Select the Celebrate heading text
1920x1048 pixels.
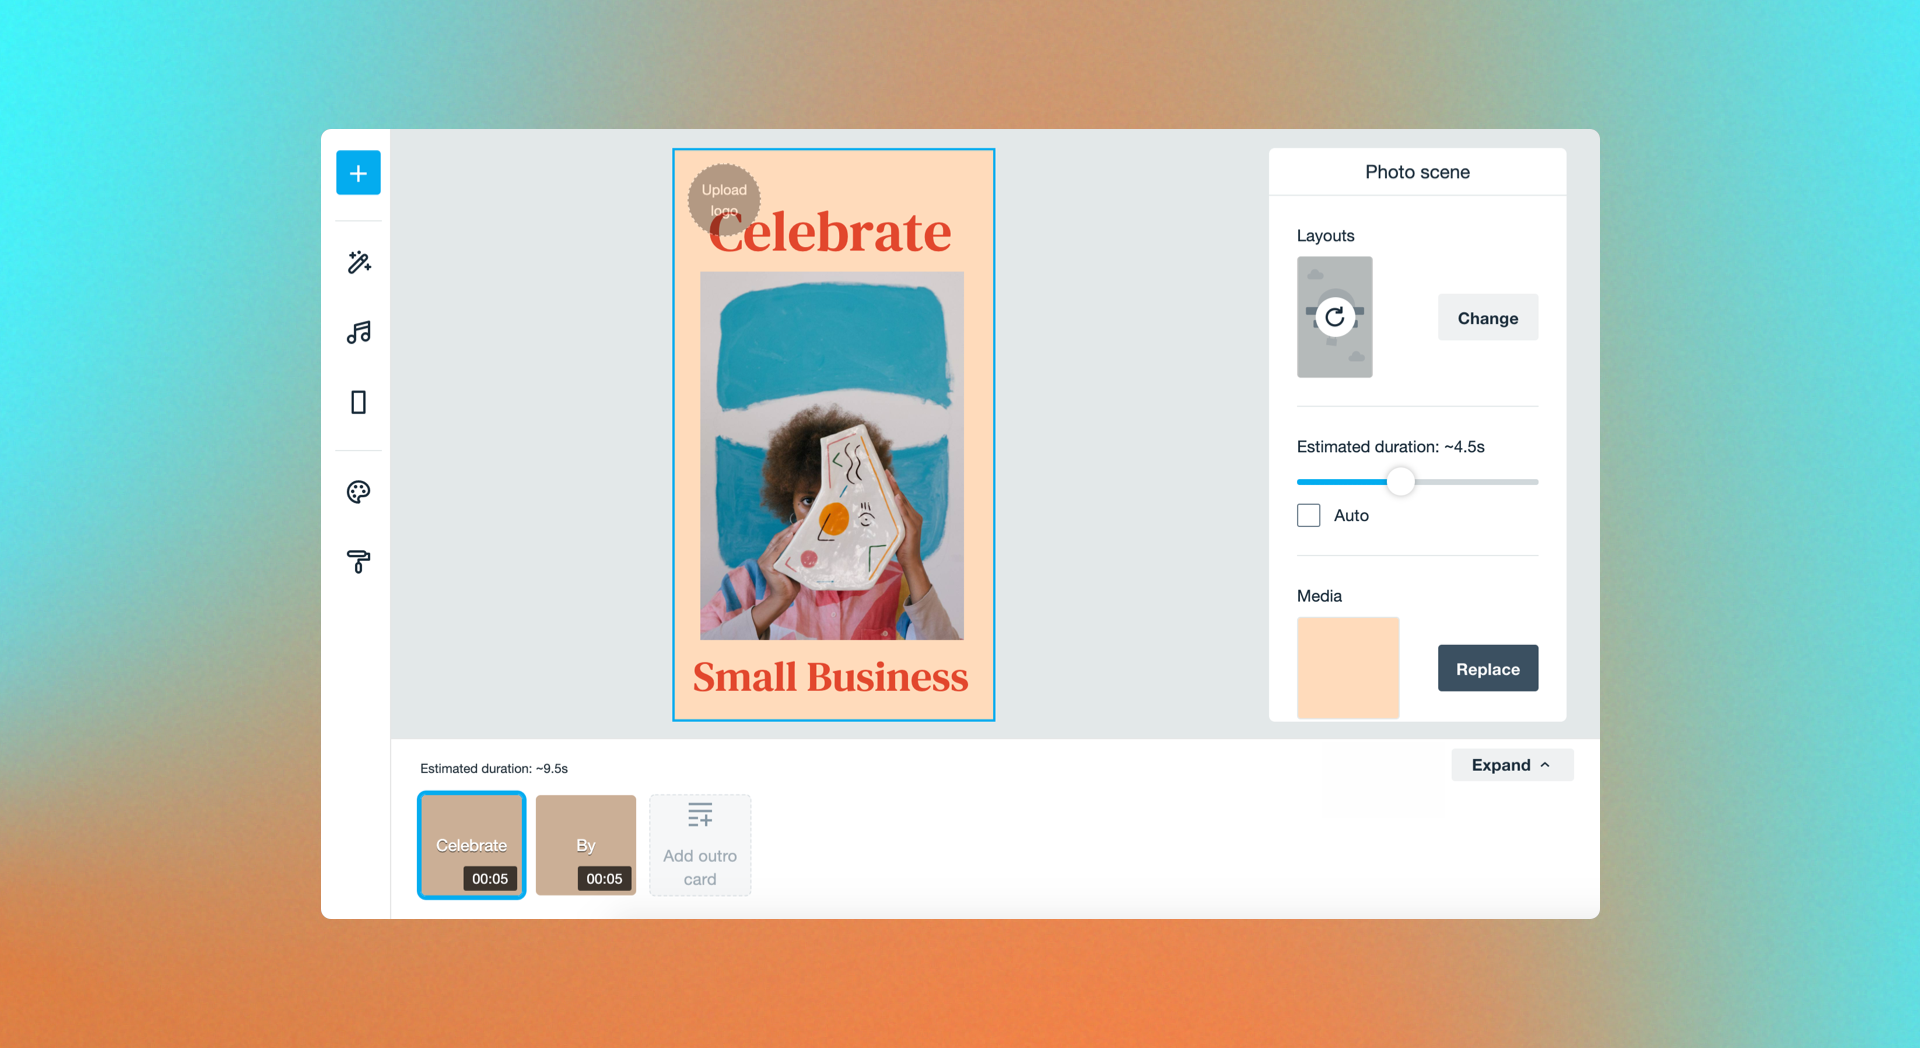830,233
